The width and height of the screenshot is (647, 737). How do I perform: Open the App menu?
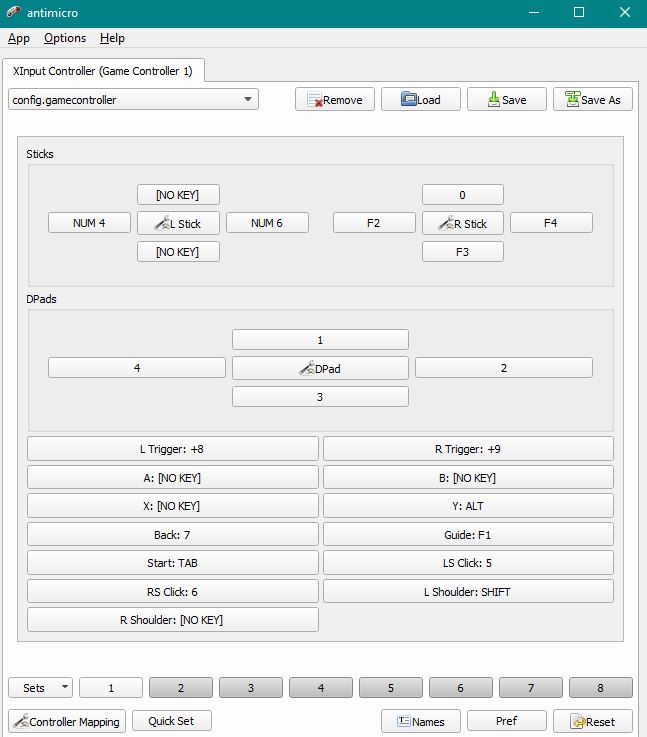tap(19, 38)
